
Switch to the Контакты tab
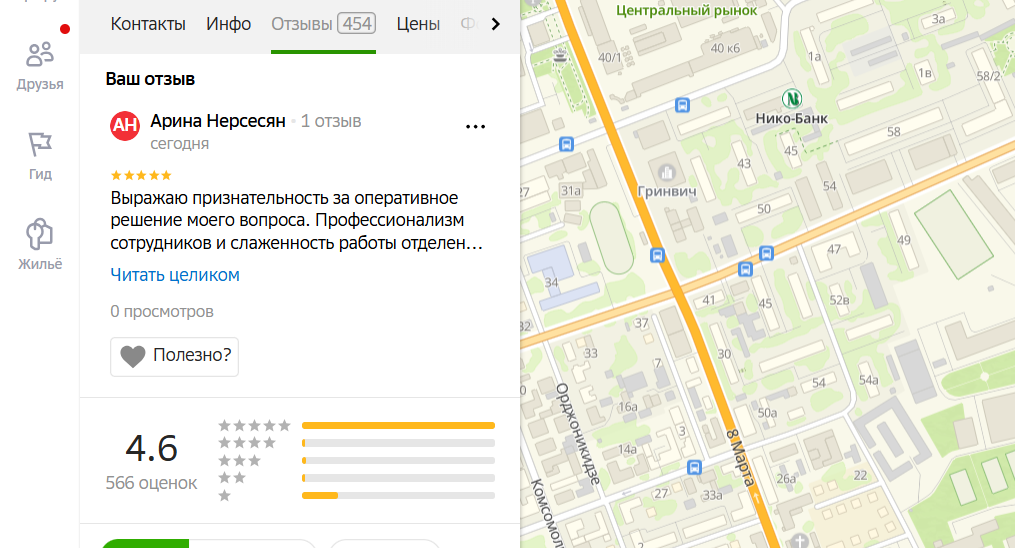tap(148, 24)
